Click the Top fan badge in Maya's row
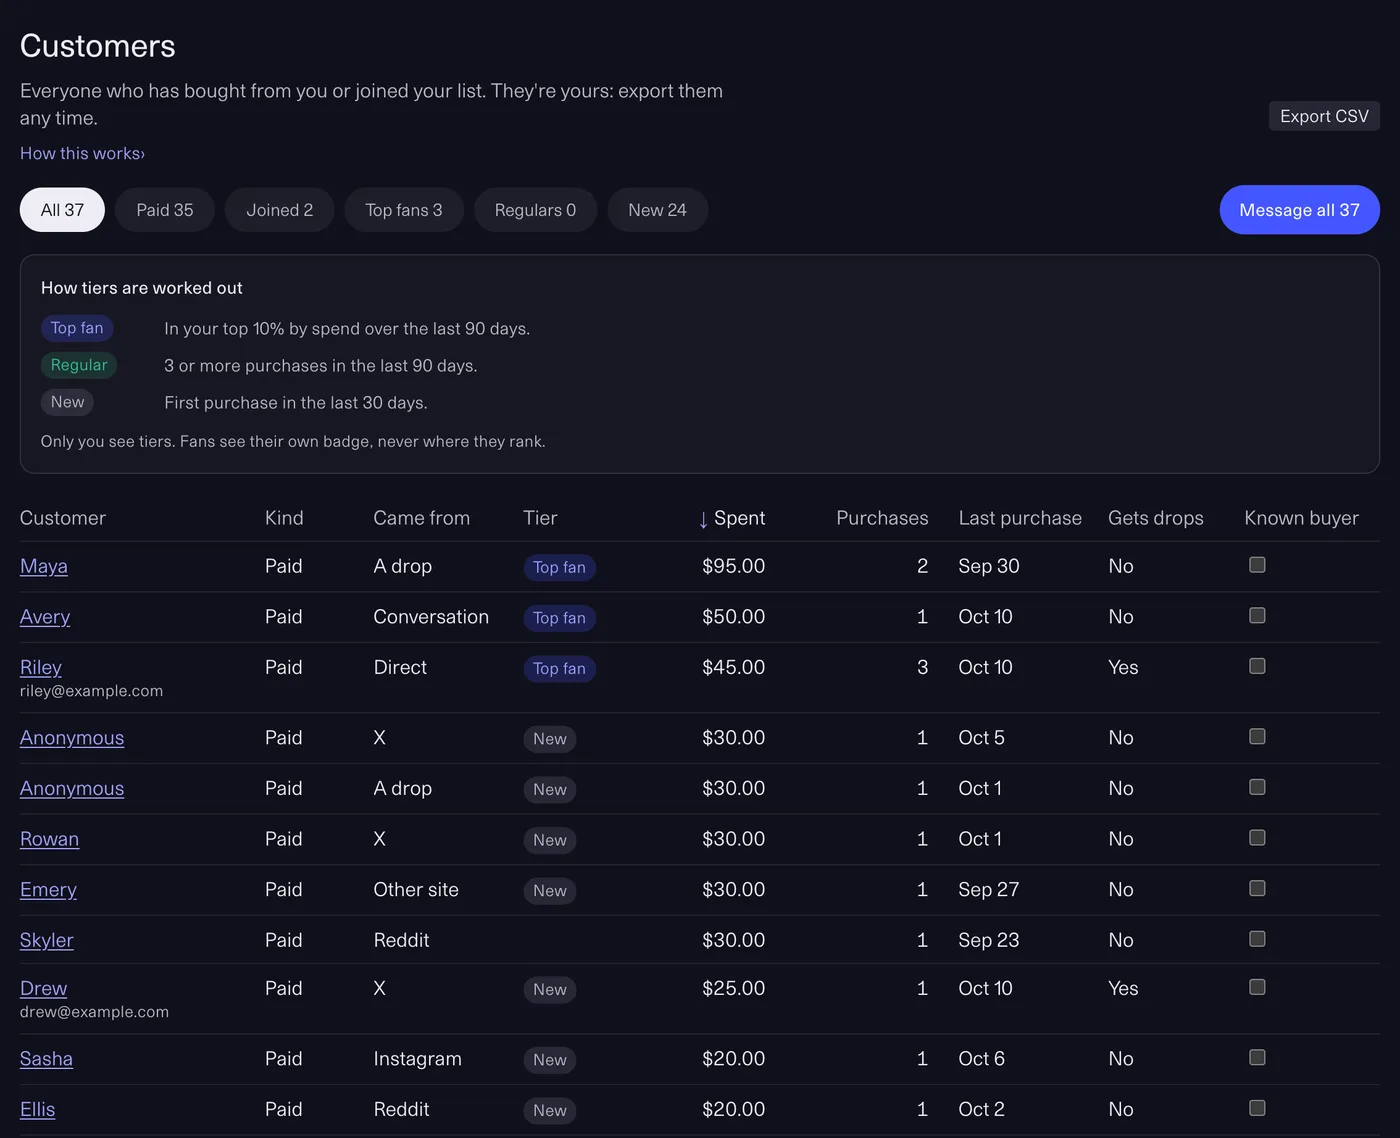1400x1138 pixels. (x=559, y=567)
